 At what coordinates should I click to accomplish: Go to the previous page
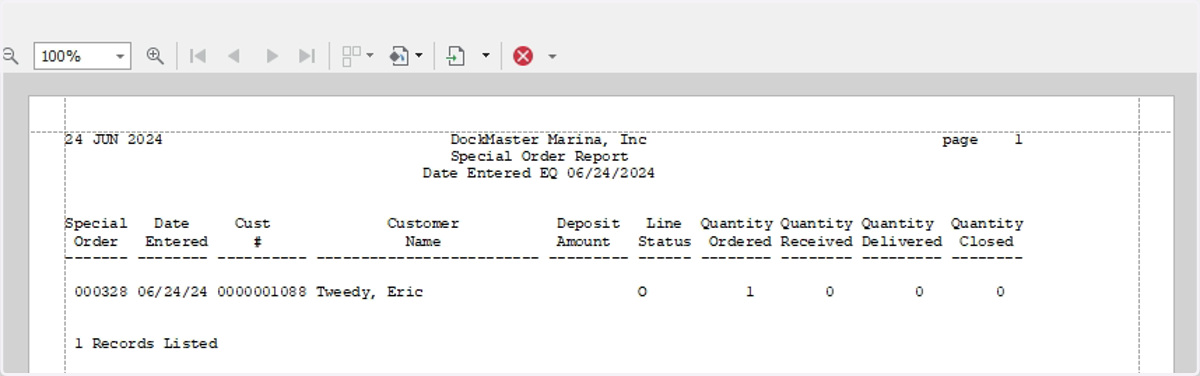(x=234, y=56)
